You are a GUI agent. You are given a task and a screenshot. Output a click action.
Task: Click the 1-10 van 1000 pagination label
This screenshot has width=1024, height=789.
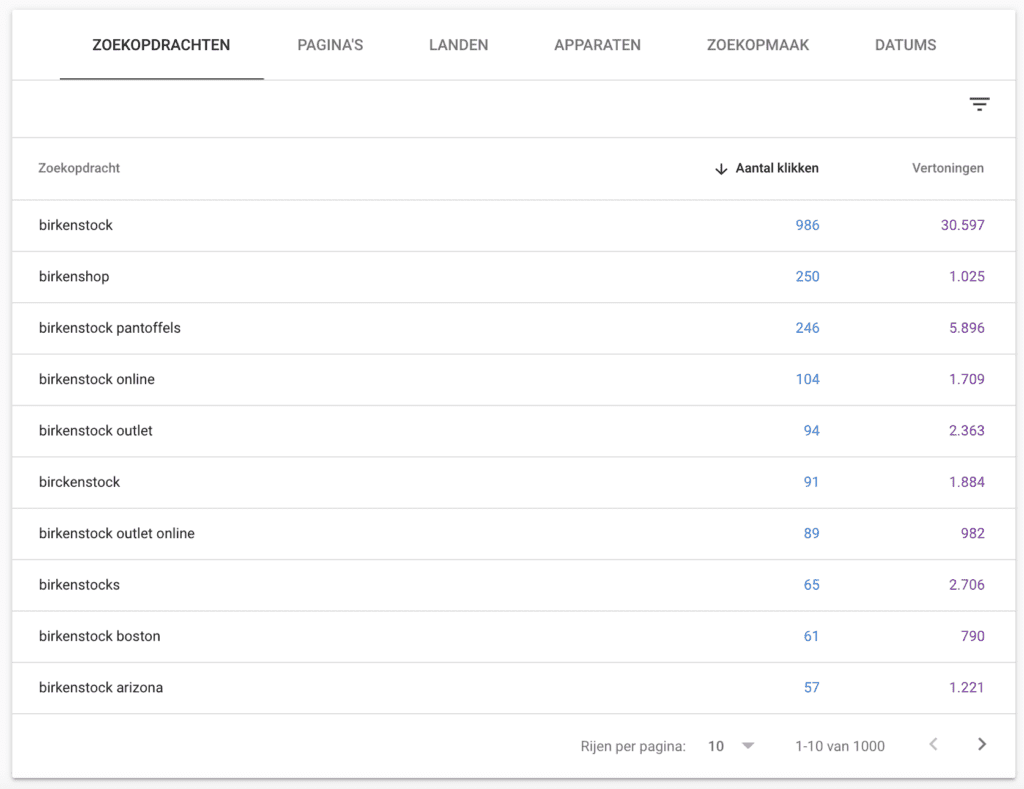tap(840, 746)
